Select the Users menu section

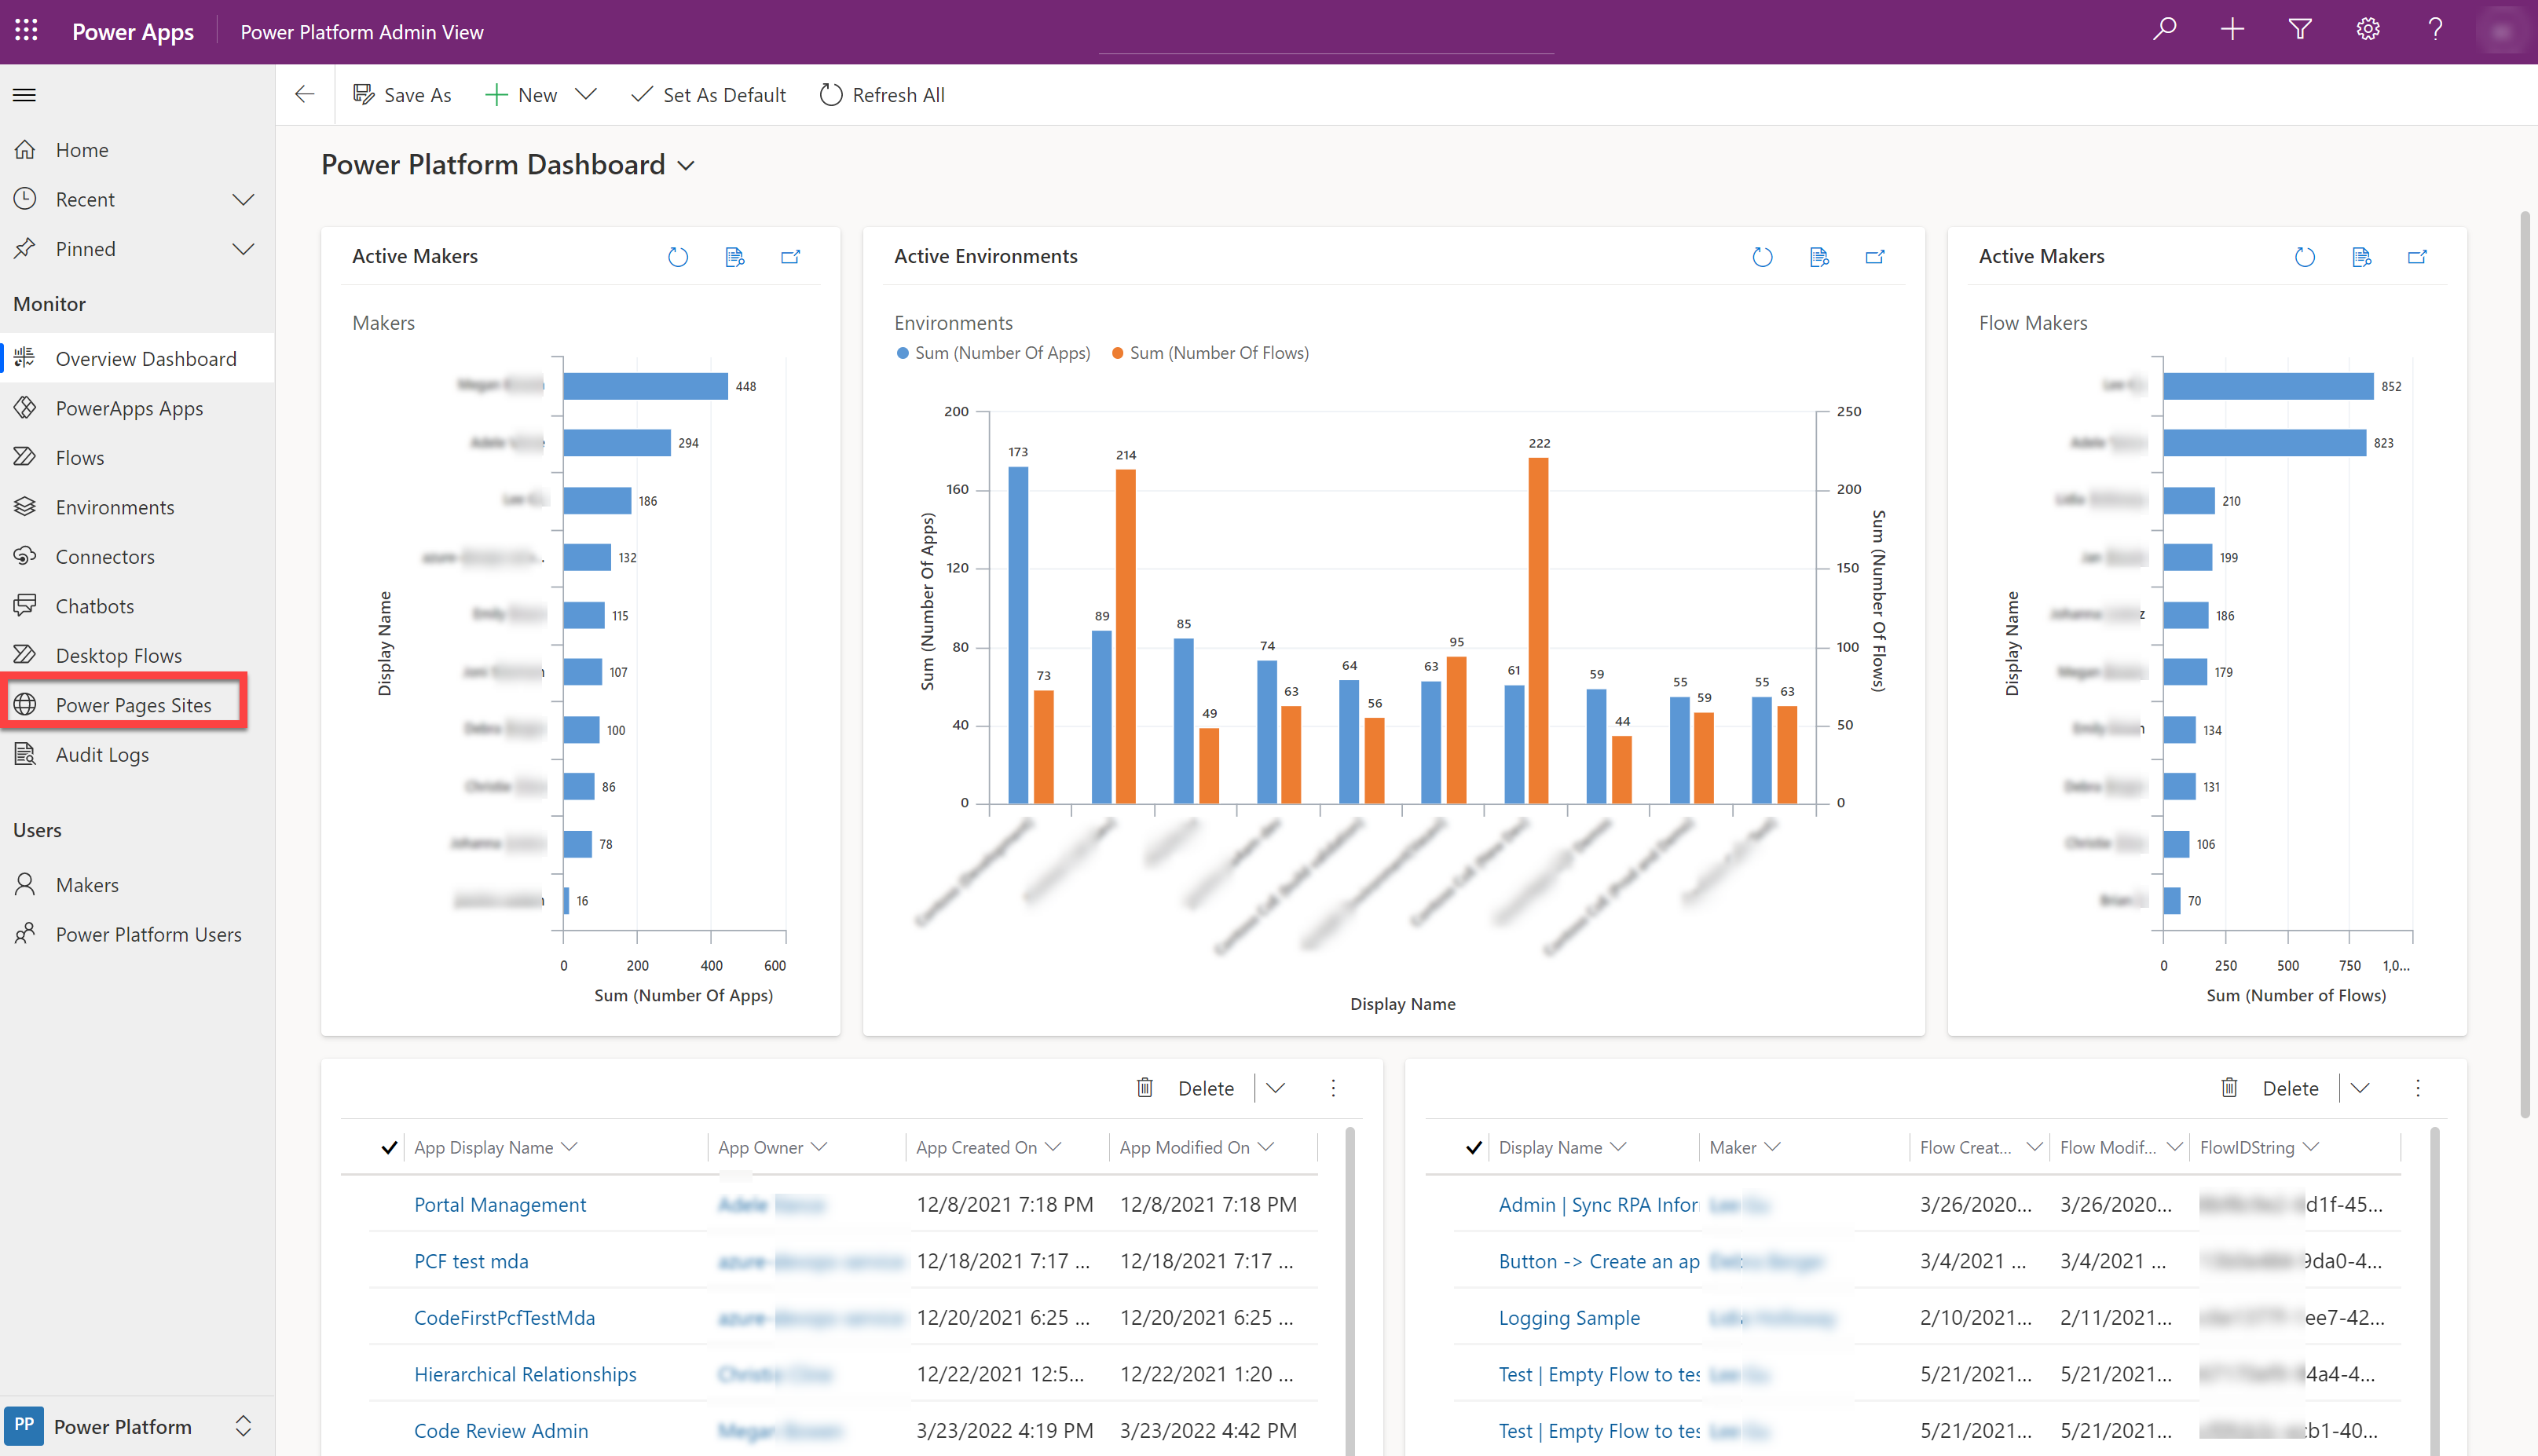[x=38, y=829]
